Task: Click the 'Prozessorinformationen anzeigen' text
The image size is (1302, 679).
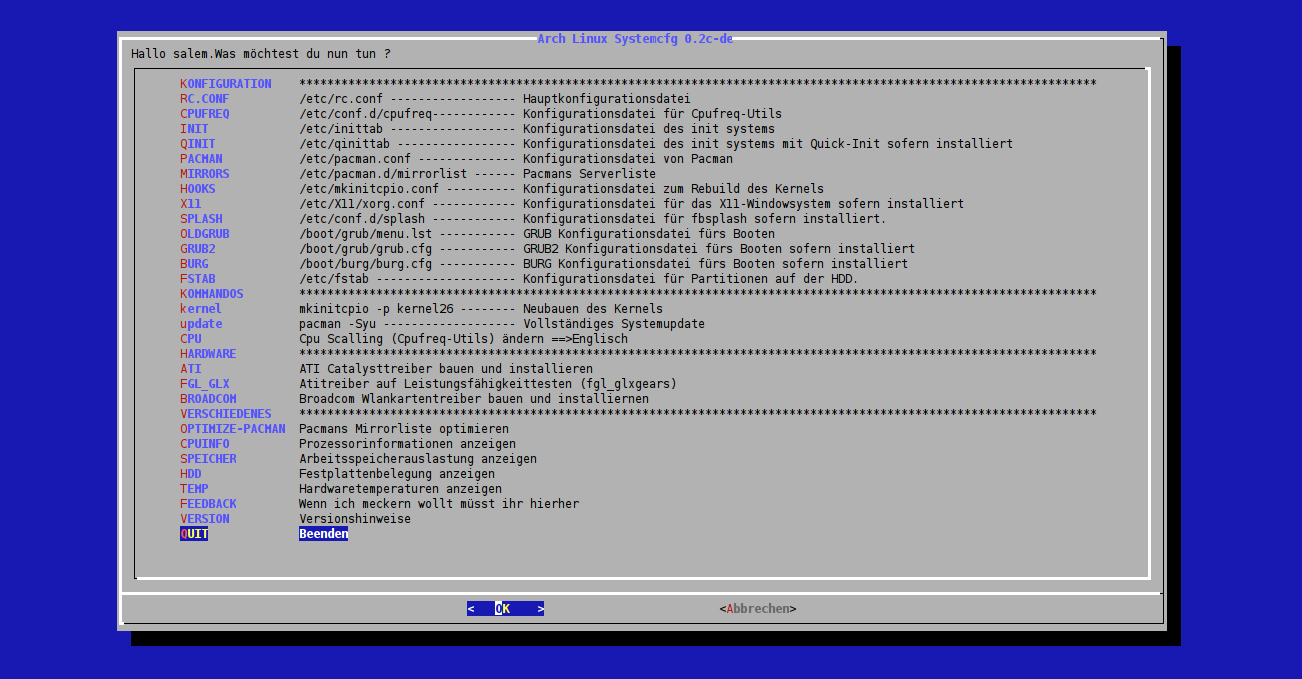Action: click(407, 444)
